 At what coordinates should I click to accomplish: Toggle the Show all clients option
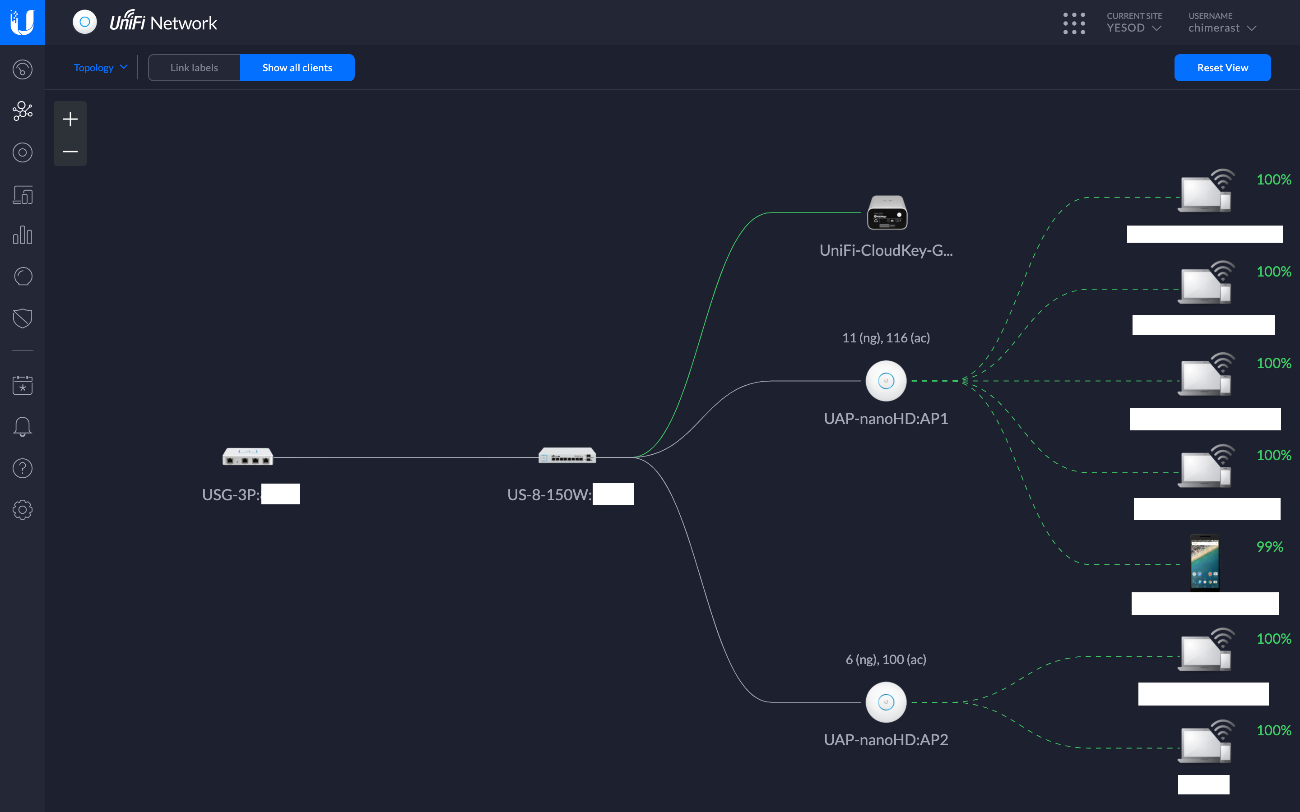click(x=297, y=68)
